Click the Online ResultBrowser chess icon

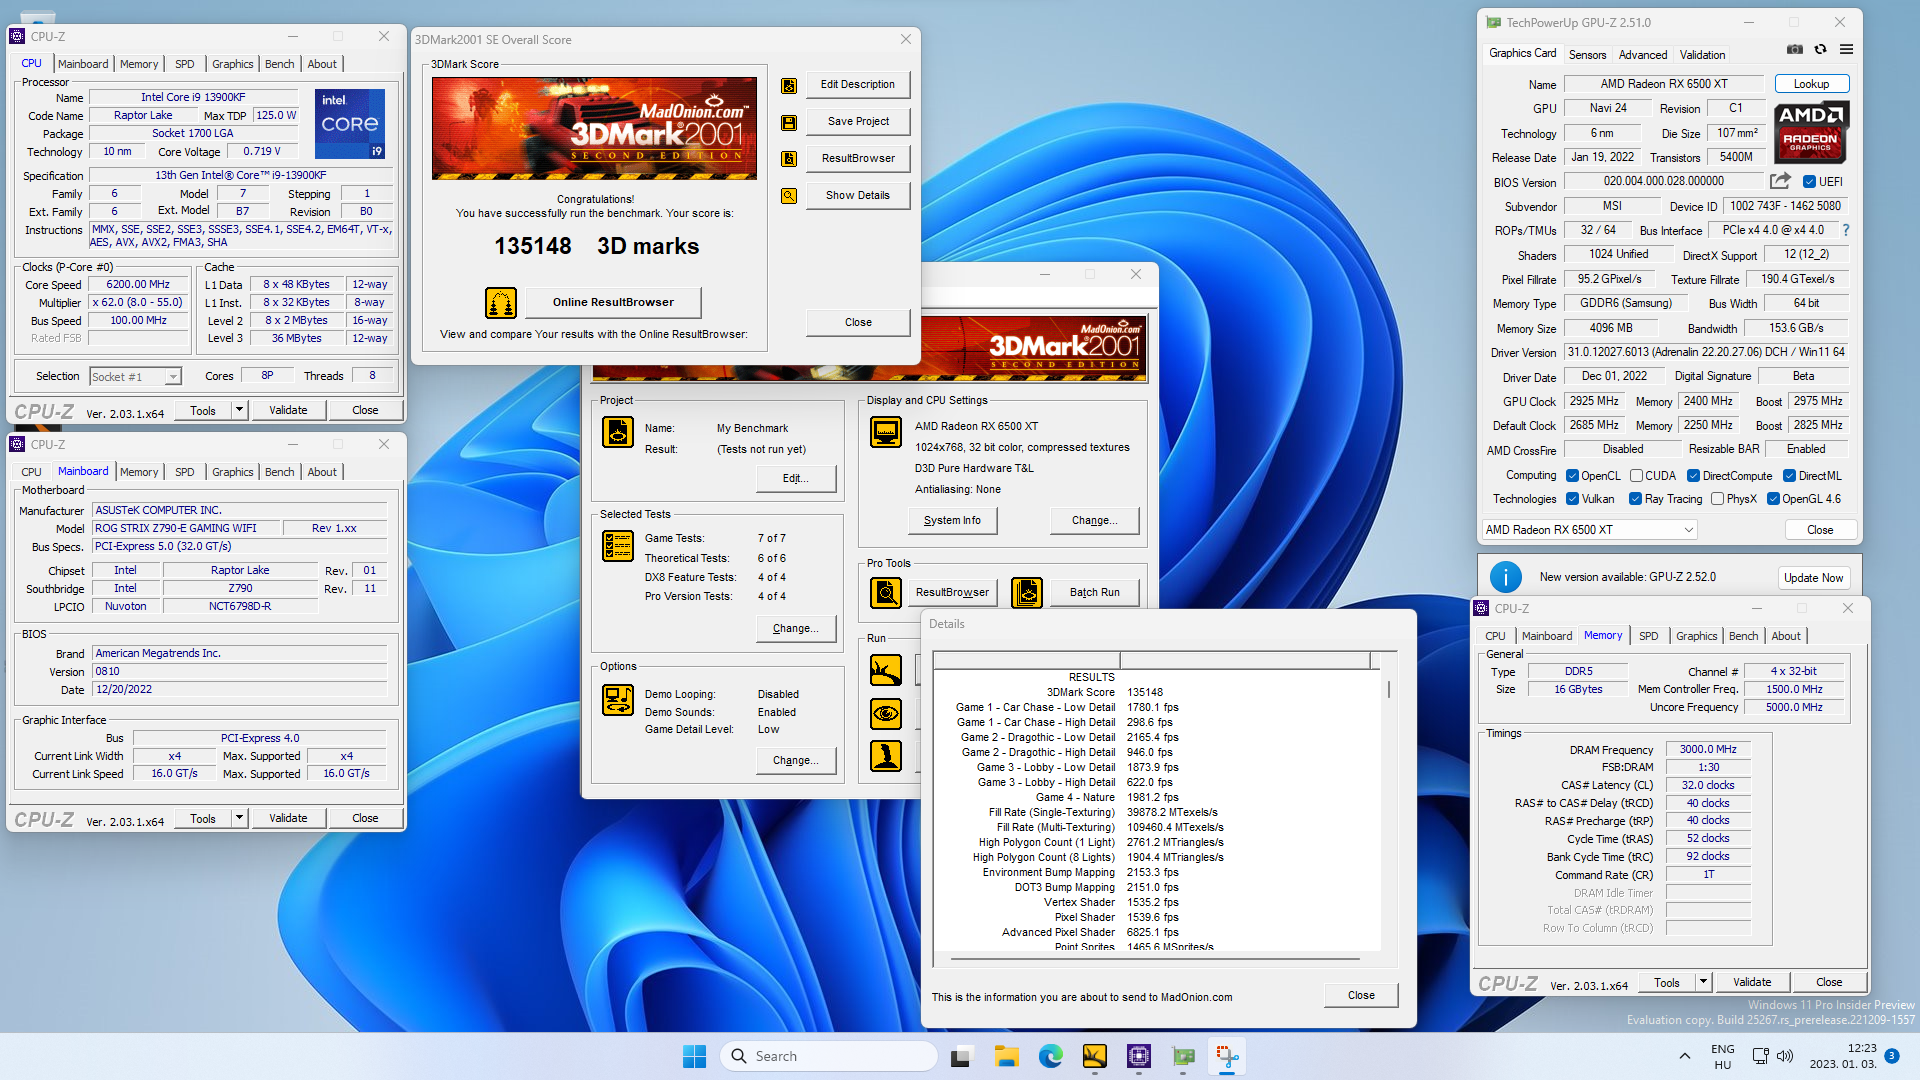pyautogui.click(x=501, y=302)
